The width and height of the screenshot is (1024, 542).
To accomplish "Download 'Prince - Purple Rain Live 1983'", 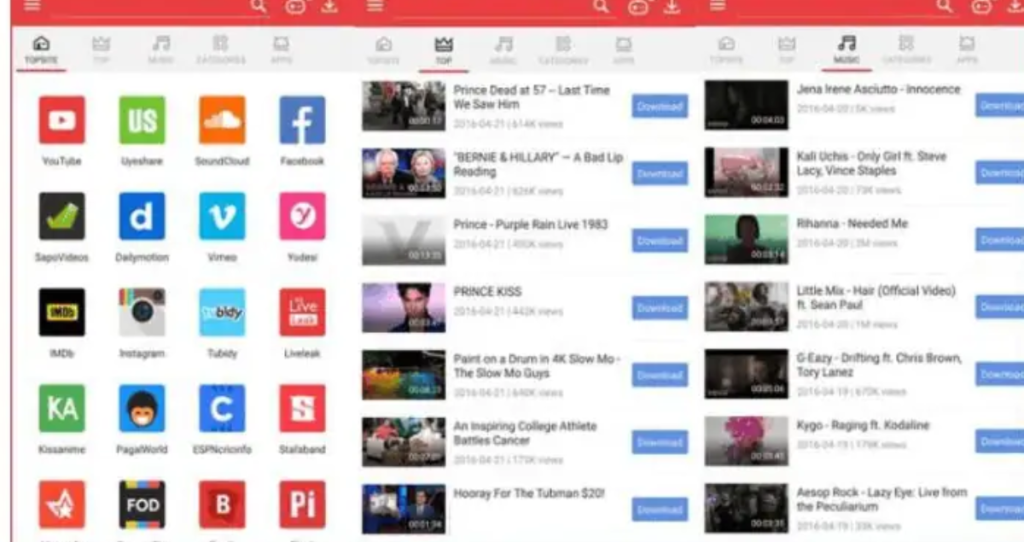I will tap(660, 241).
